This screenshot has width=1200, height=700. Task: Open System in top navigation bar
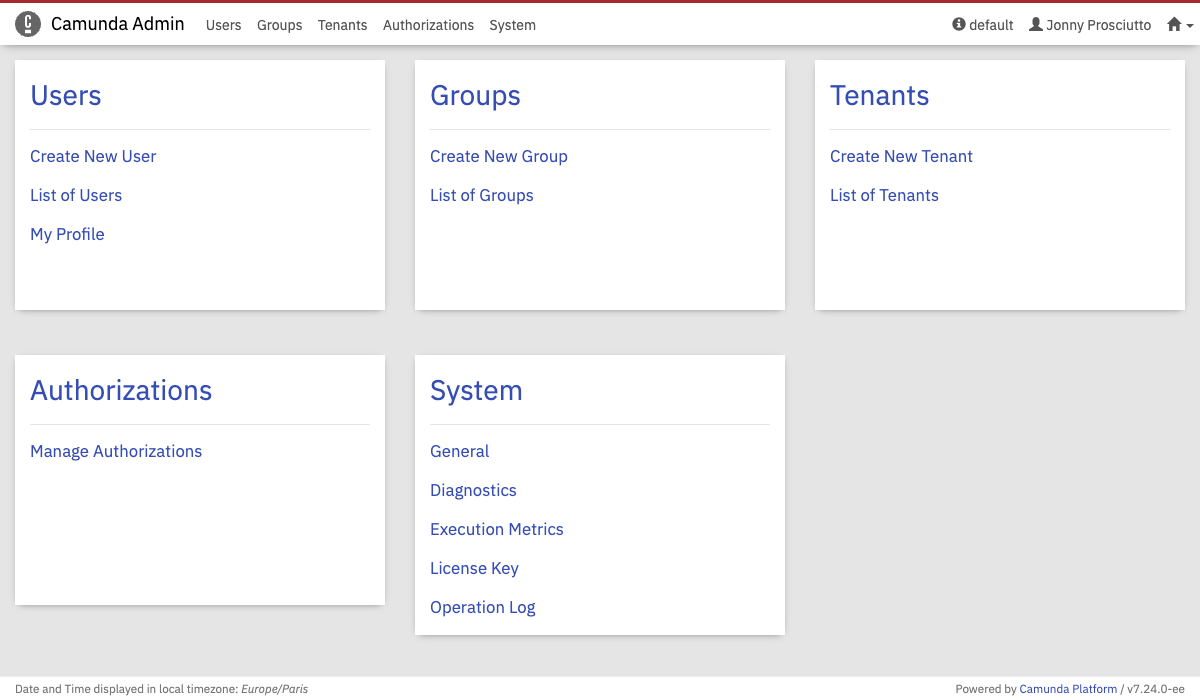pyautogui.click(x=512, y=25)
